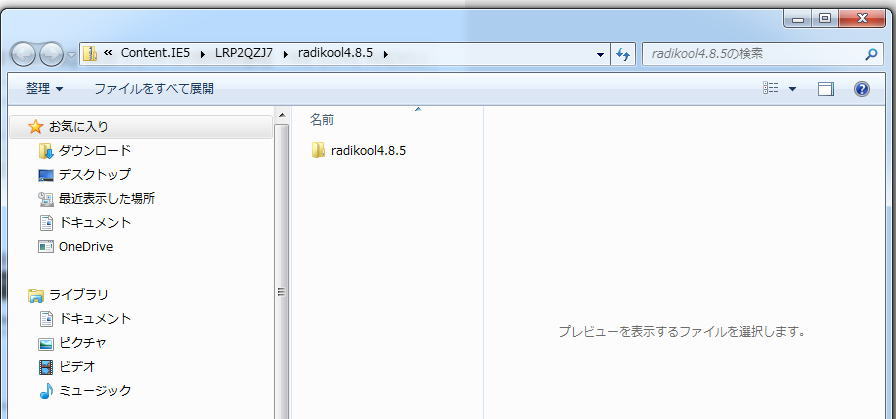Select radikool4.8.5 in the address path
Viewport: 896px width, 419px height.
pyautogui.click(x=335, y=53)
